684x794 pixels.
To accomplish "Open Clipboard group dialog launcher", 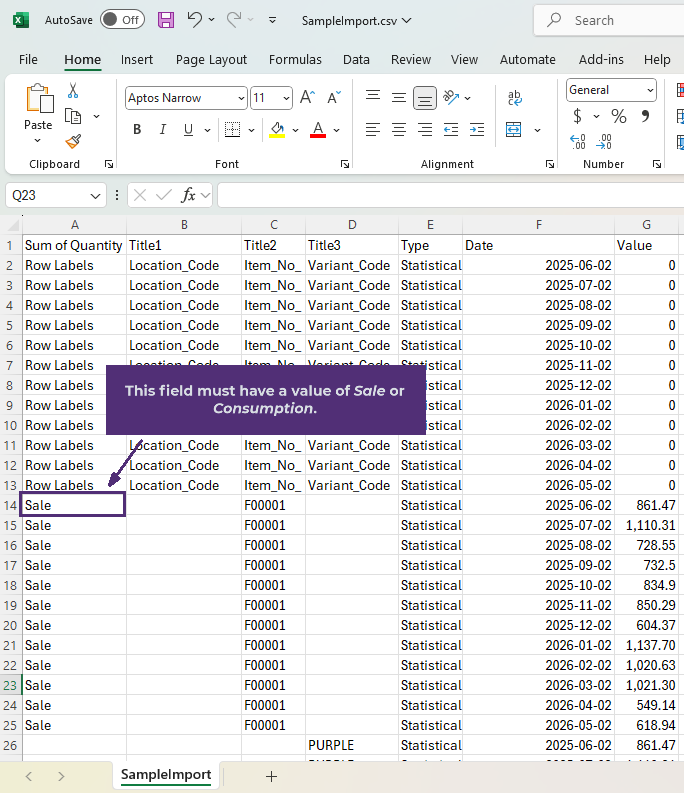I will coord(109,164).
